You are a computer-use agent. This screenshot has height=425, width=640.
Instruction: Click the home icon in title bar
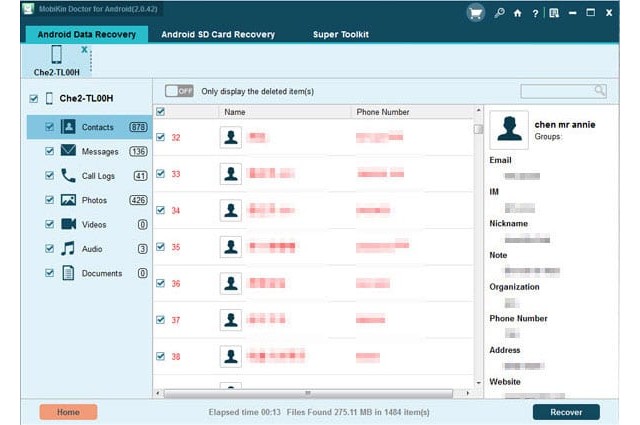click(x=517, y=13)
